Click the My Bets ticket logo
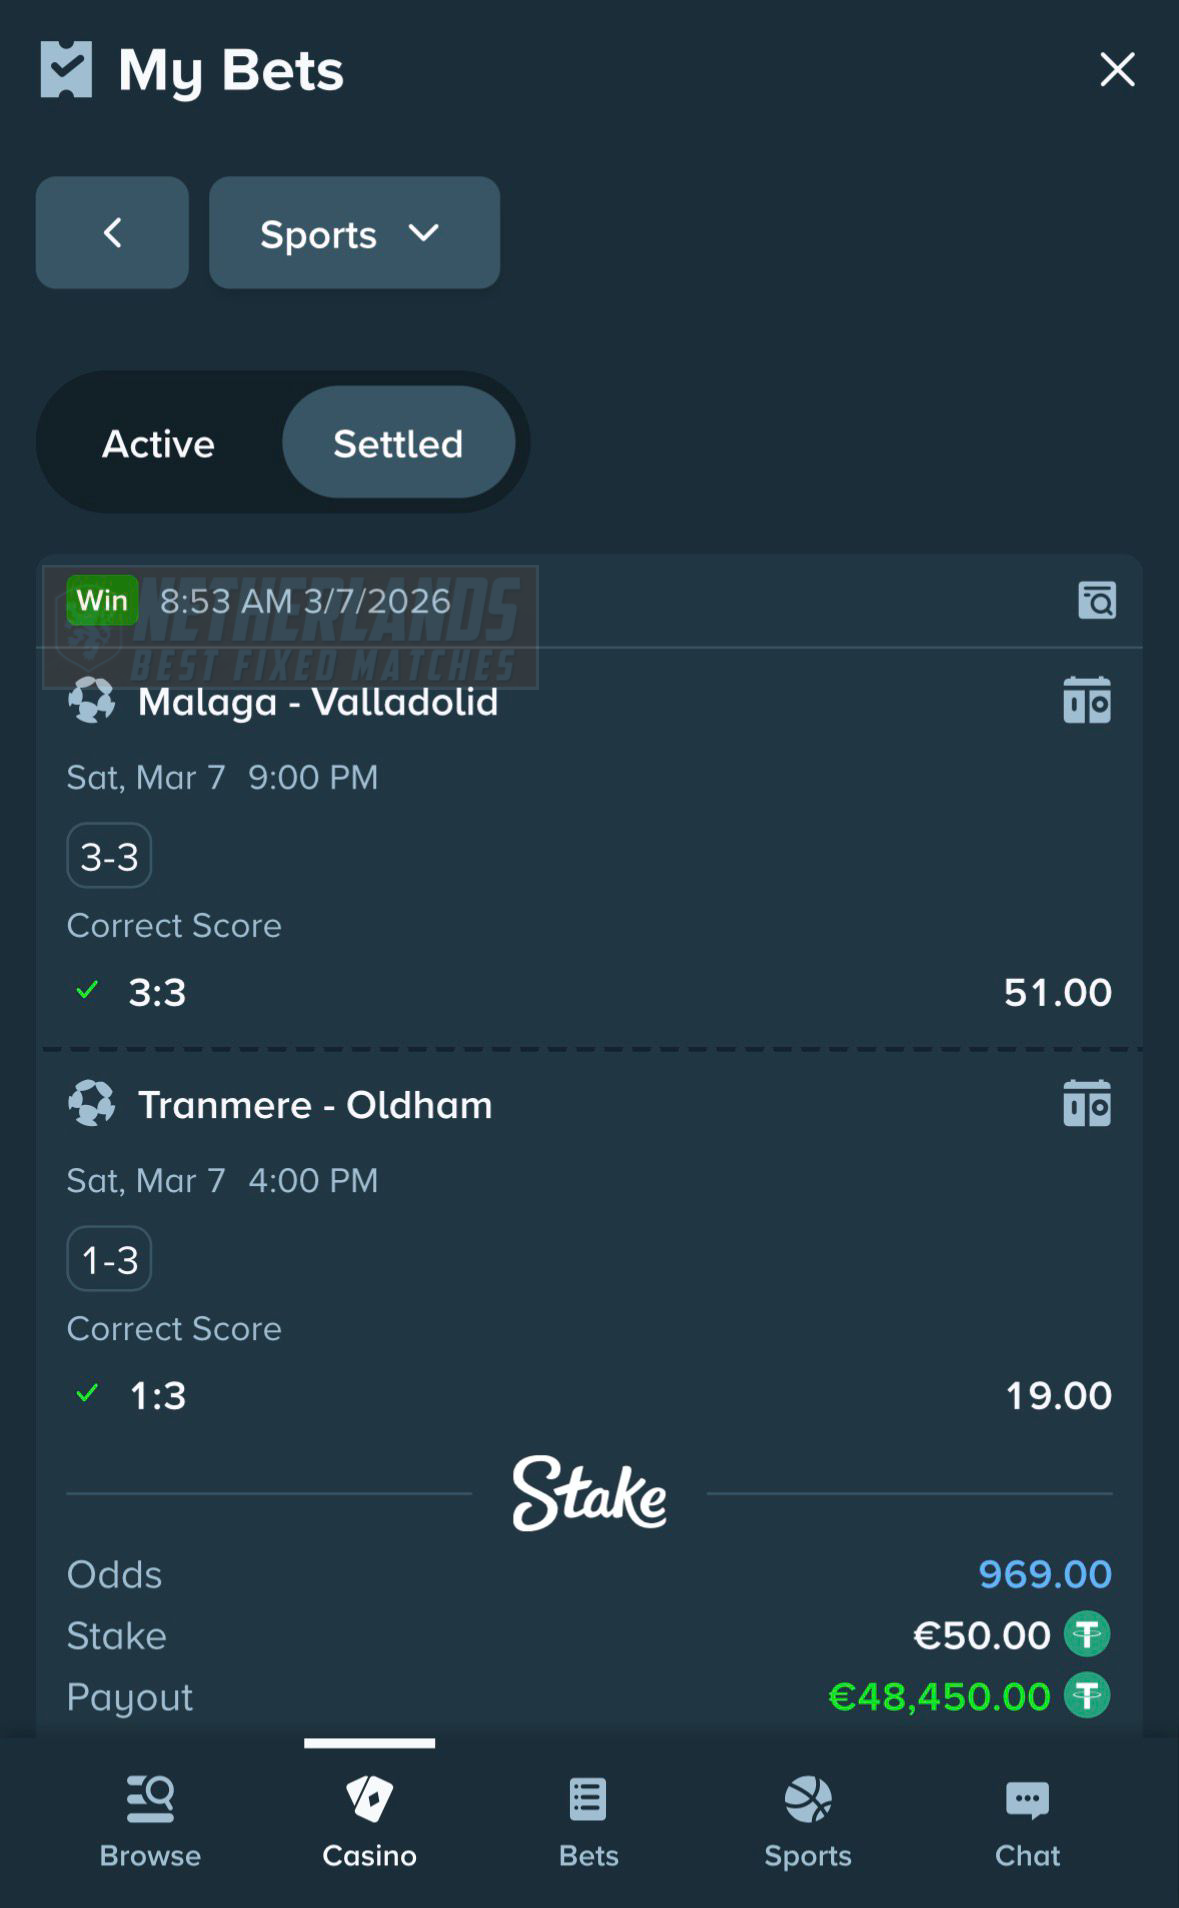1179x1908 pixels. (66, 69)
